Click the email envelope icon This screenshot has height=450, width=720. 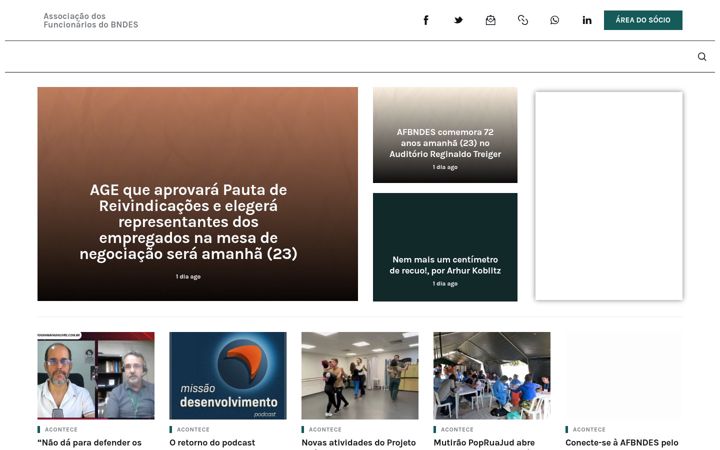490,20
